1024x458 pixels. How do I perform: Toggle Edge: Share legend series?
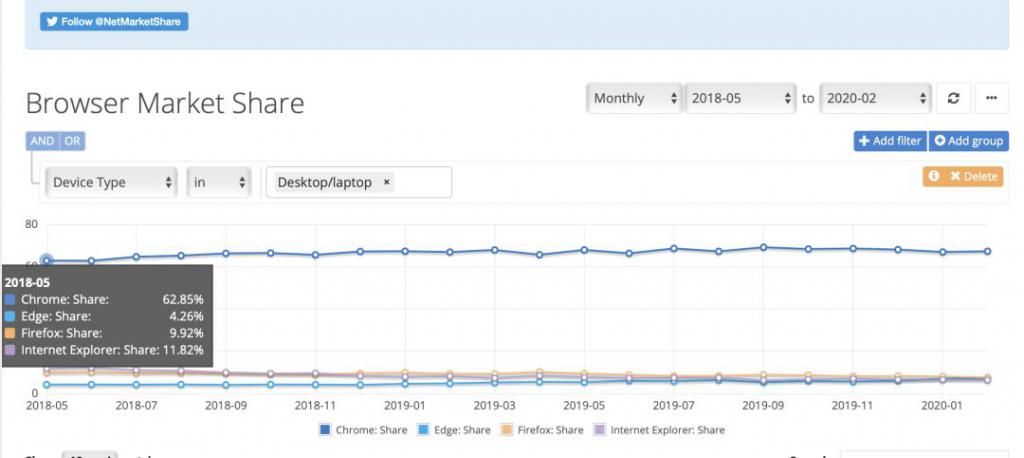455,430
